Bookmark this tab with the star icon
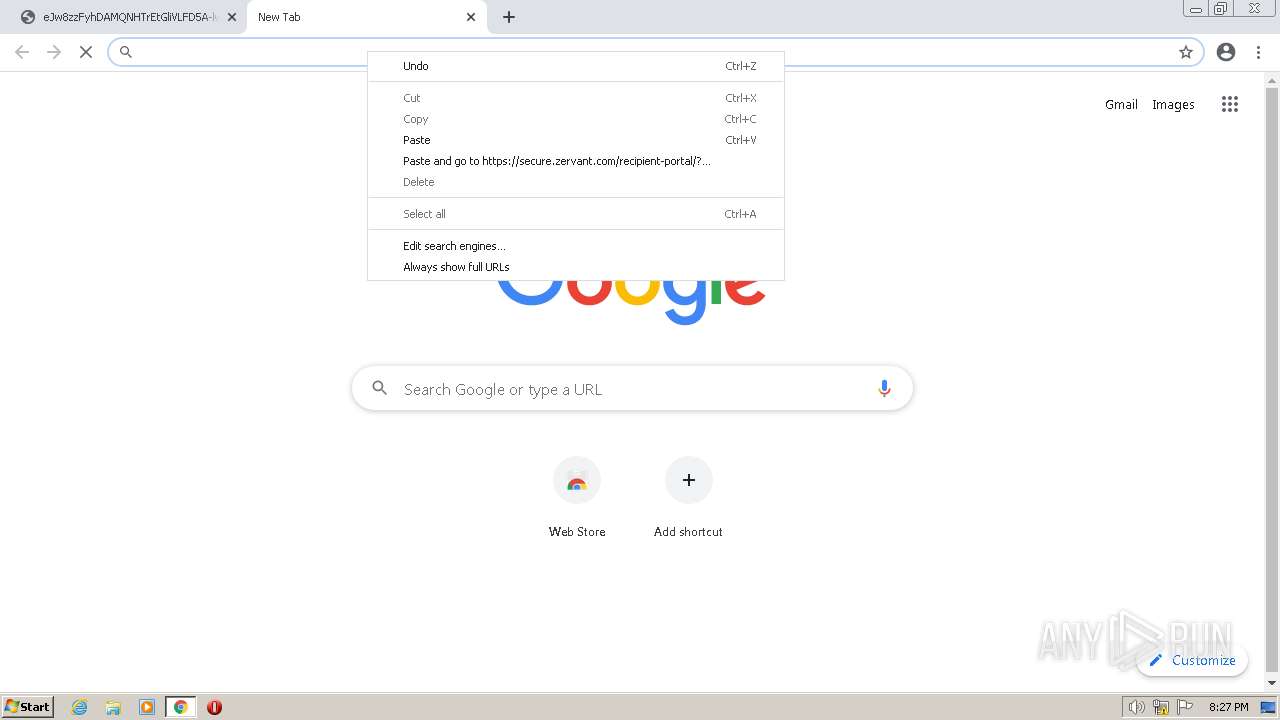 click(x=1186, y=52)
